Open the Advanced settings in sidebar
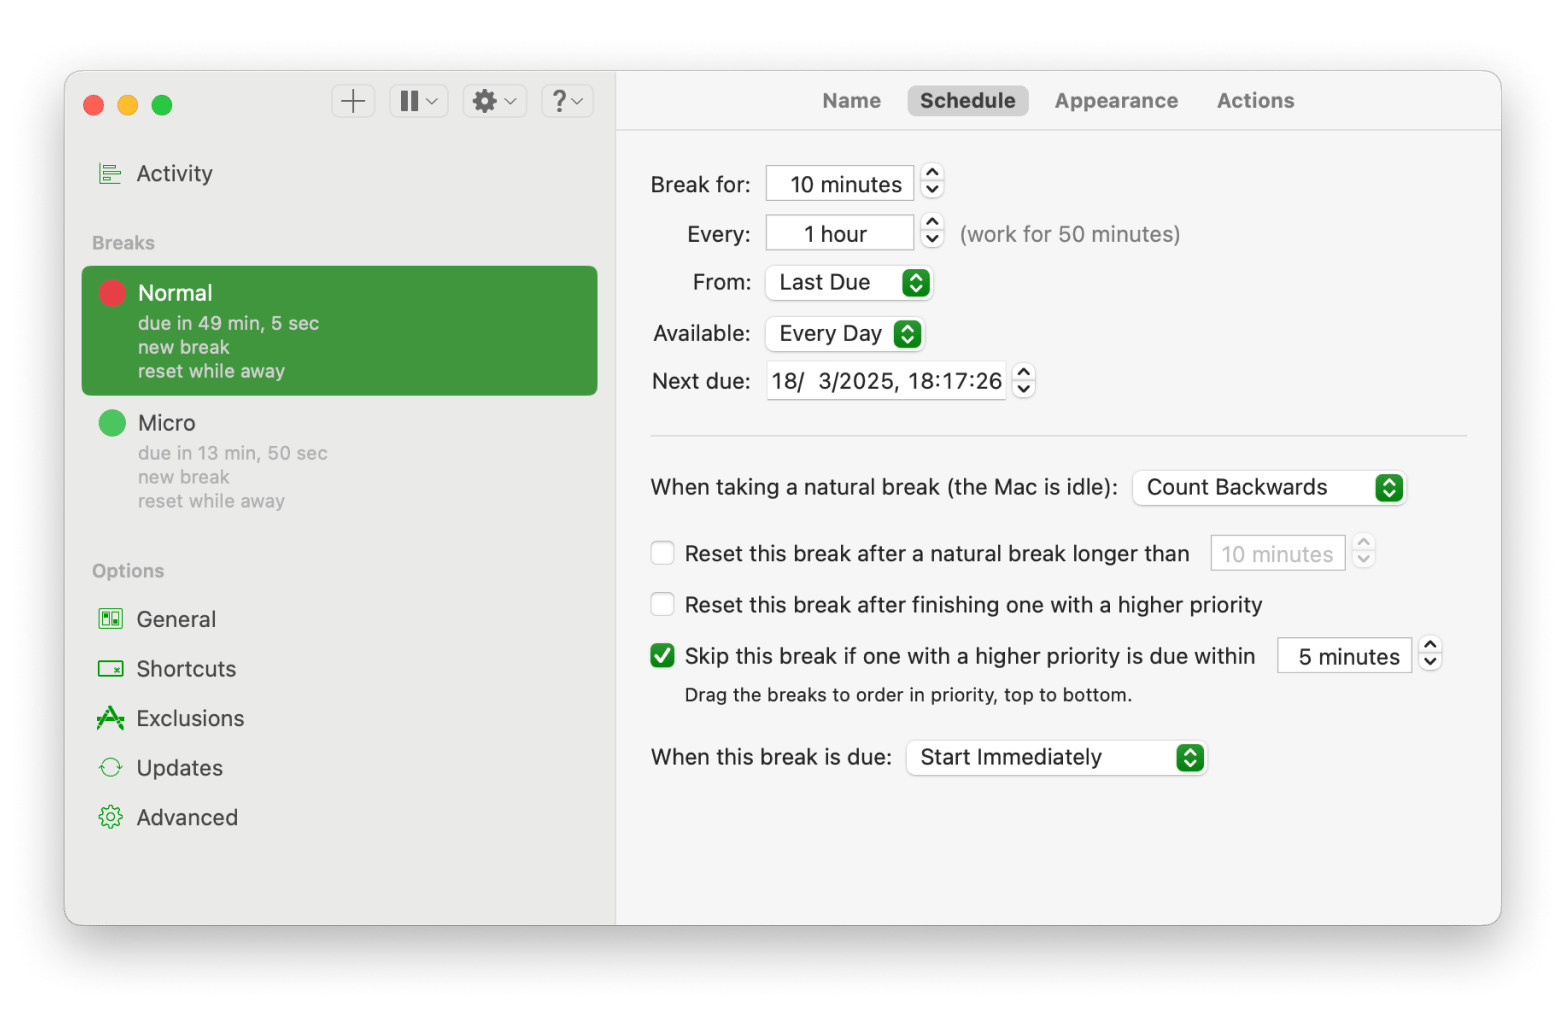This screenshot has height=1018, width=1560. (187, 817)
